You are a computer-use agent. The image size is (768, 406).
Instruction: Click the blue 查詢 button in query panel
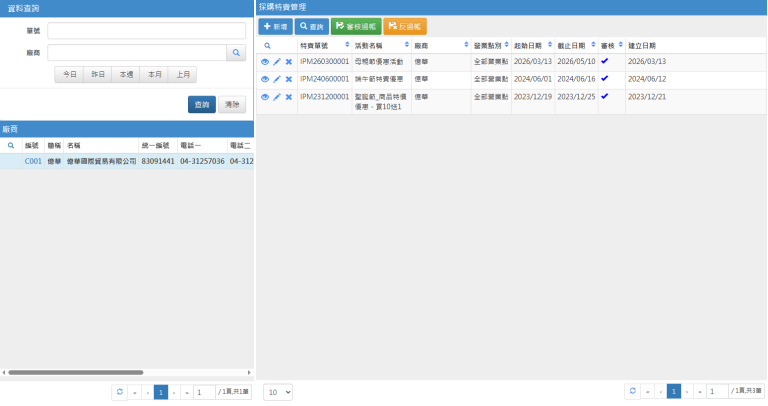coord(202,104)
